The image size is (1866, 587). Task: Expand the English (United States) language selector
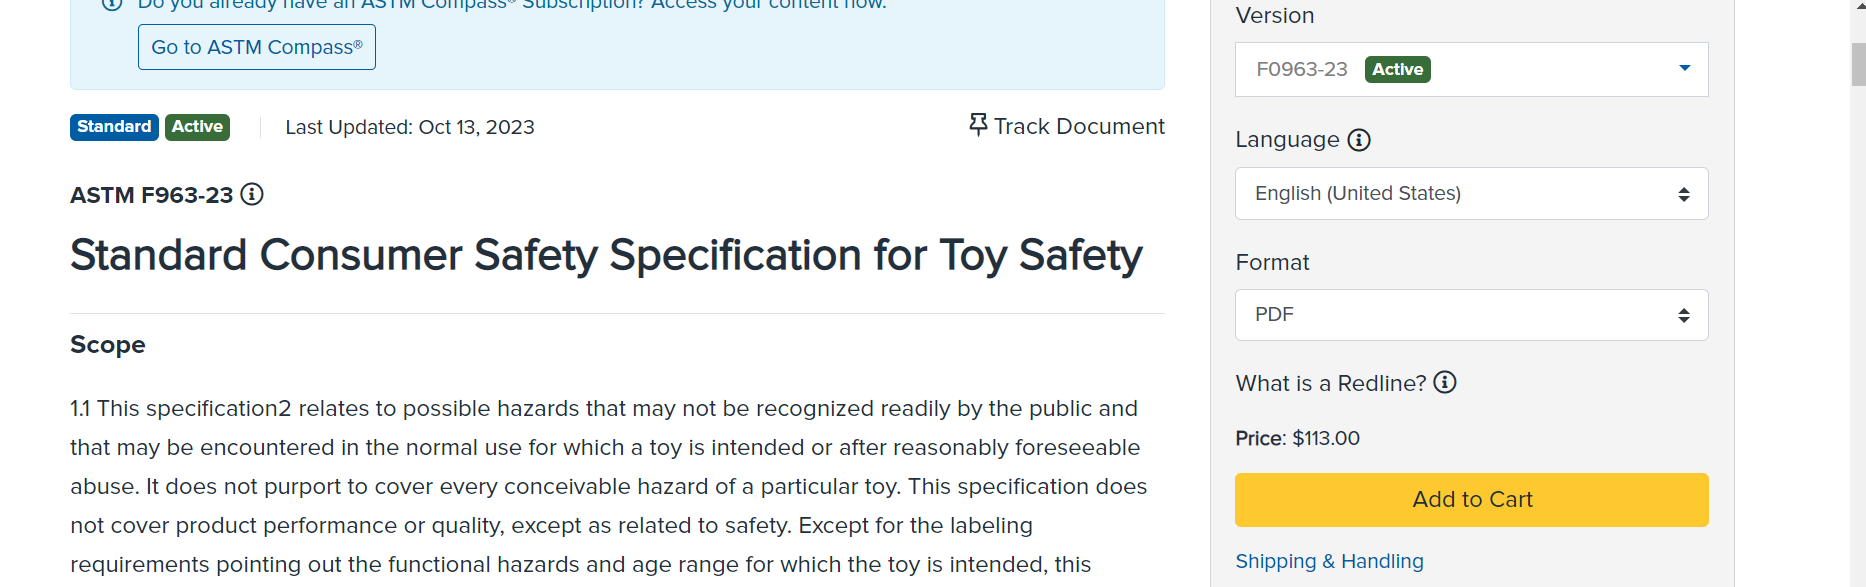coord(1472,194)
